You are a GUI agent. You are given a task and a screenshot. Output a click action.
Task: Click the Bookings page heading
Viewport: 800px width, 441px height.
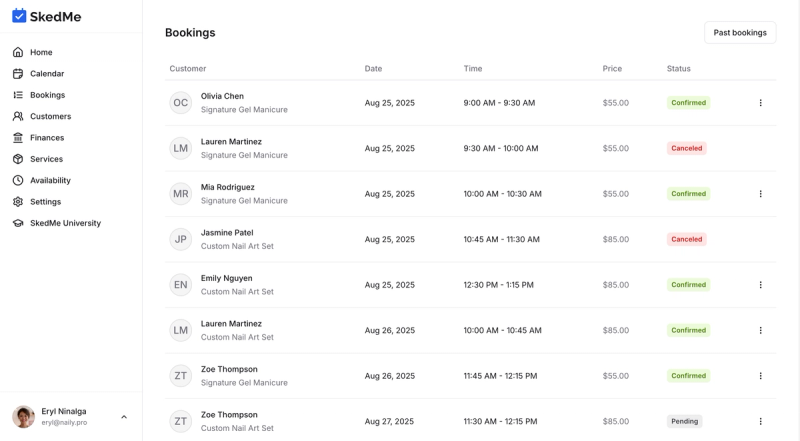190,33
